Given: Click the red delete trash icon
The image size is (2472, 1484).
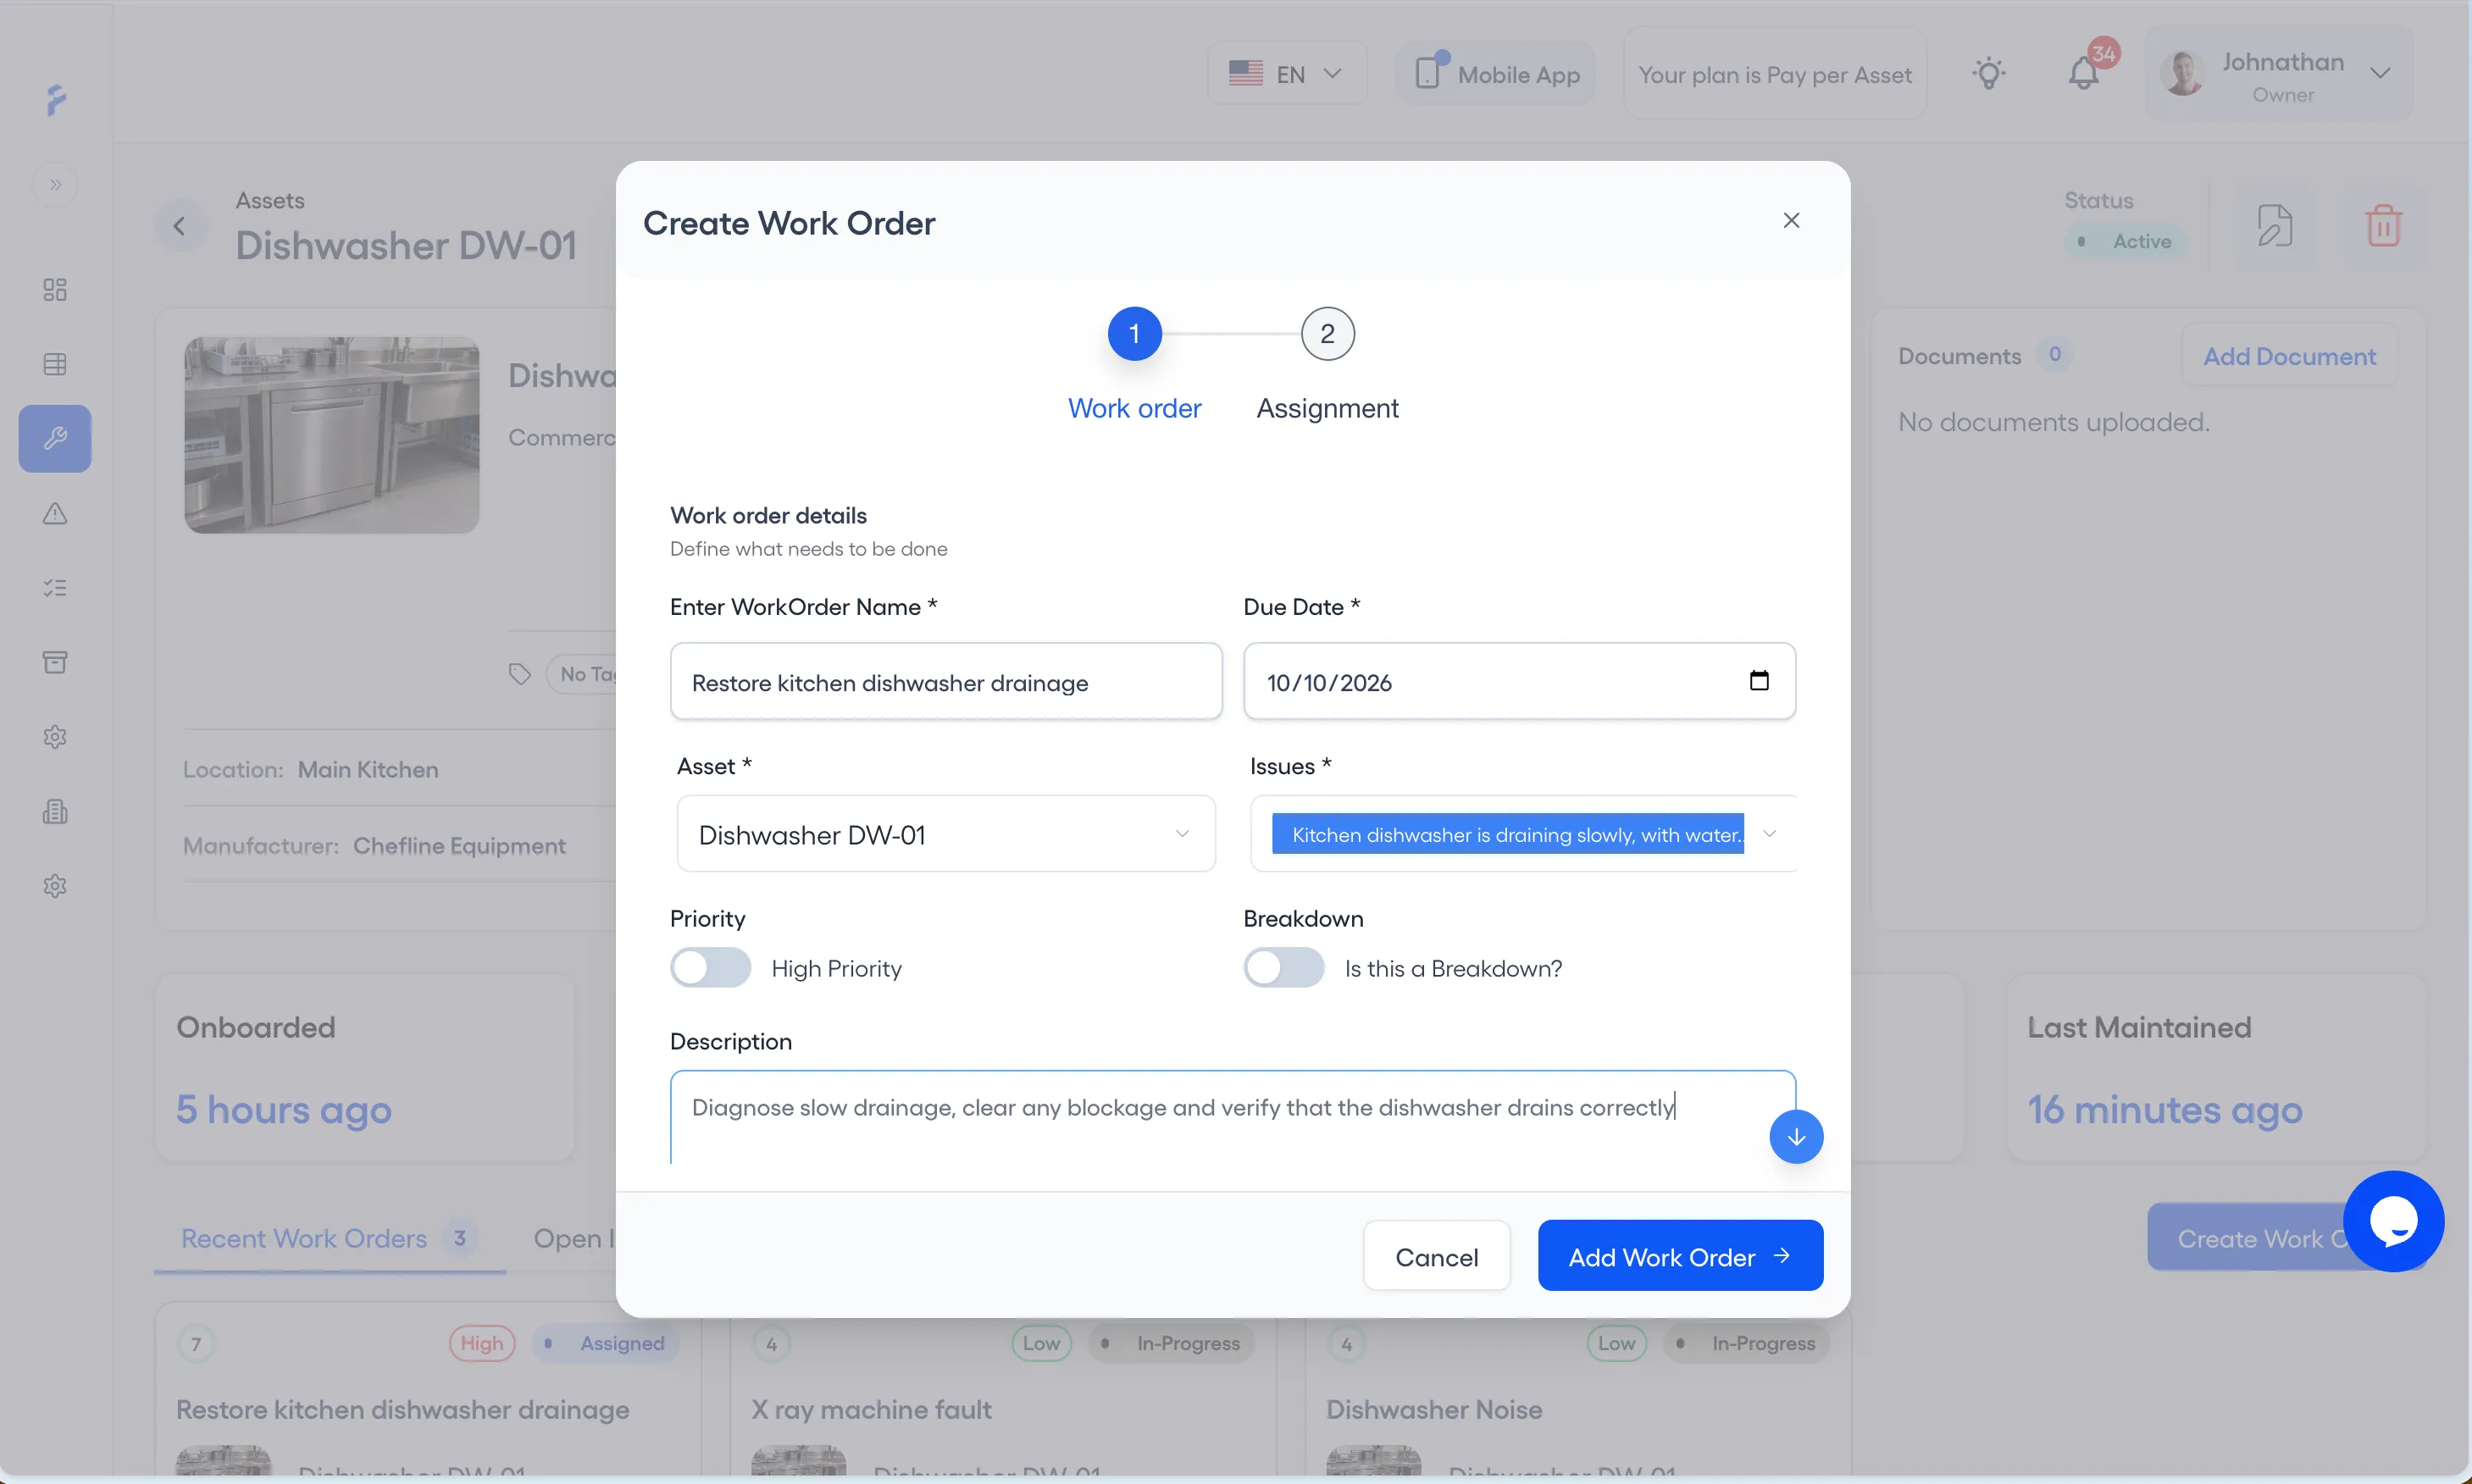Looking at the screenshot, I should [x=2384, y=226].
